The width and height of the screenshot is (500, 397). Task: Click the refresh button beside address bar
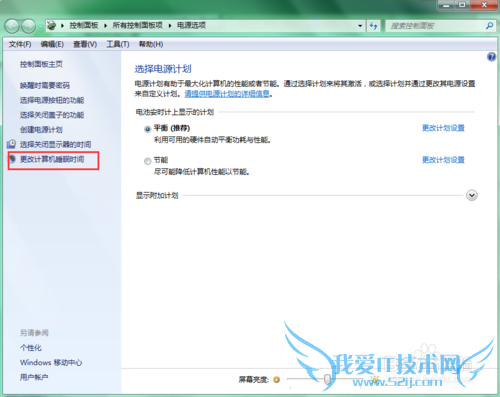[x=374, y=26]
